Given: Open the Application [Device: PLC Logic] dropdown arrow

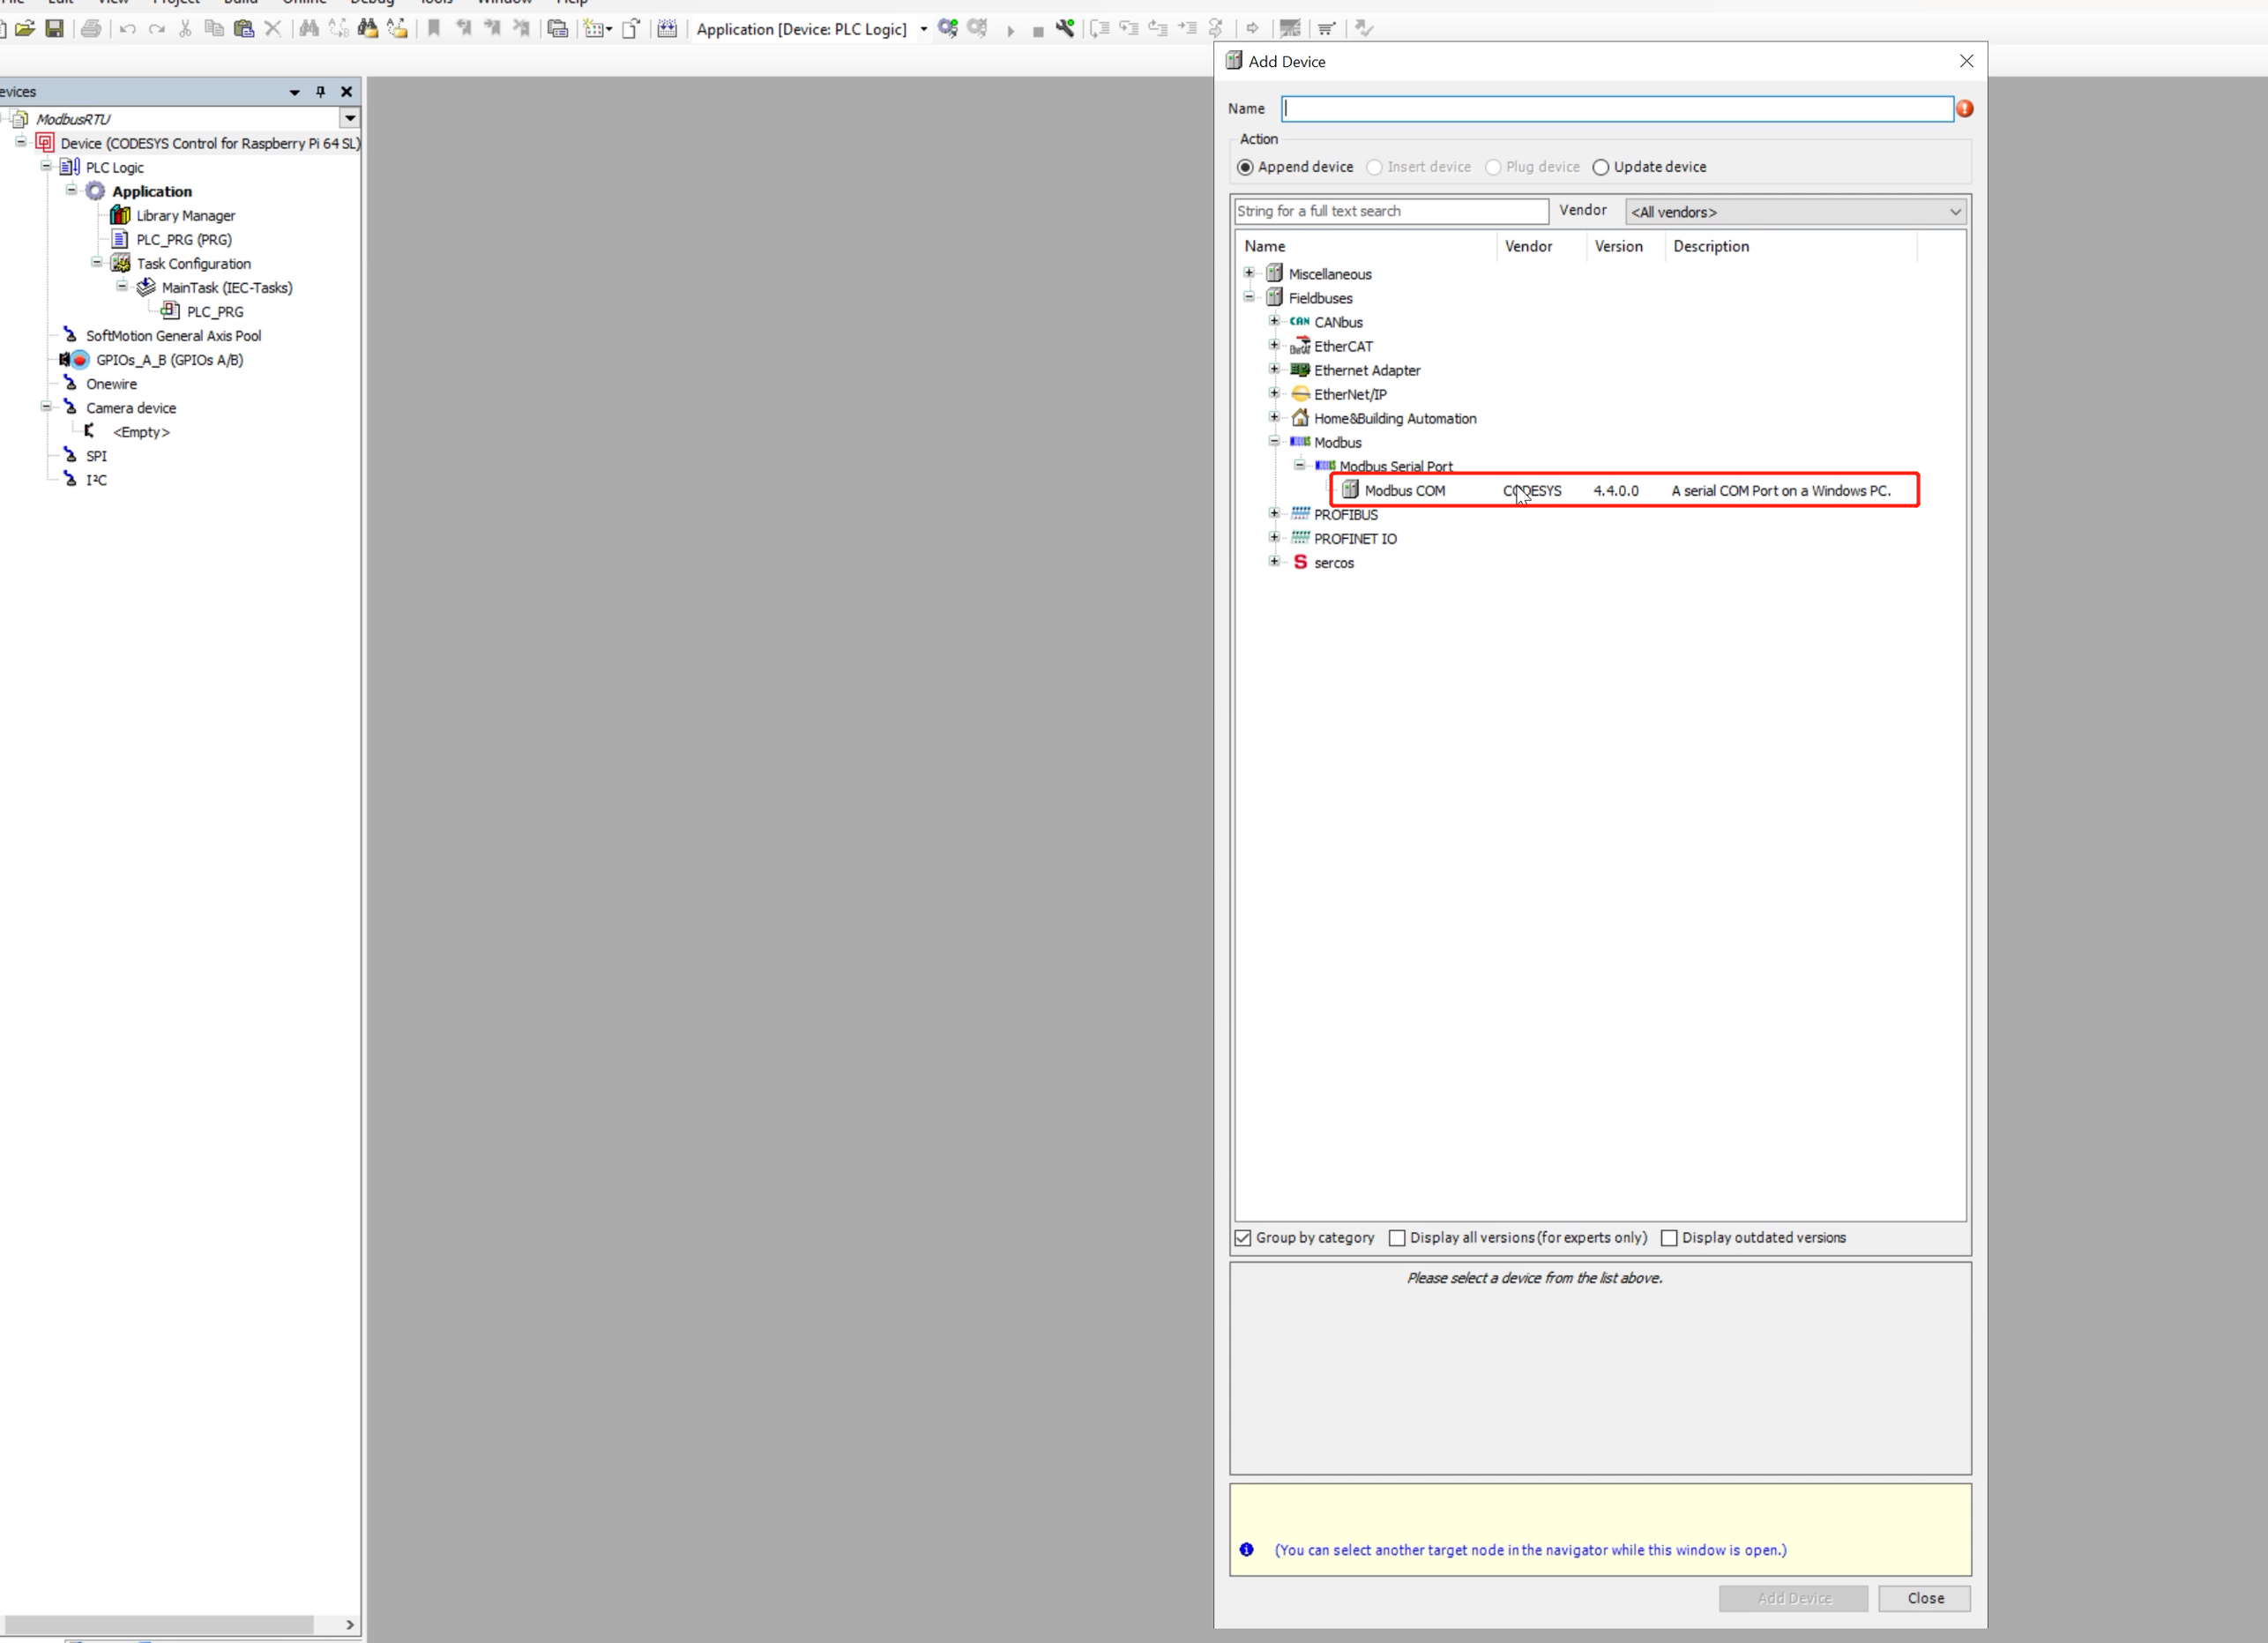Looking at the screenshot, I should (923, 30).
